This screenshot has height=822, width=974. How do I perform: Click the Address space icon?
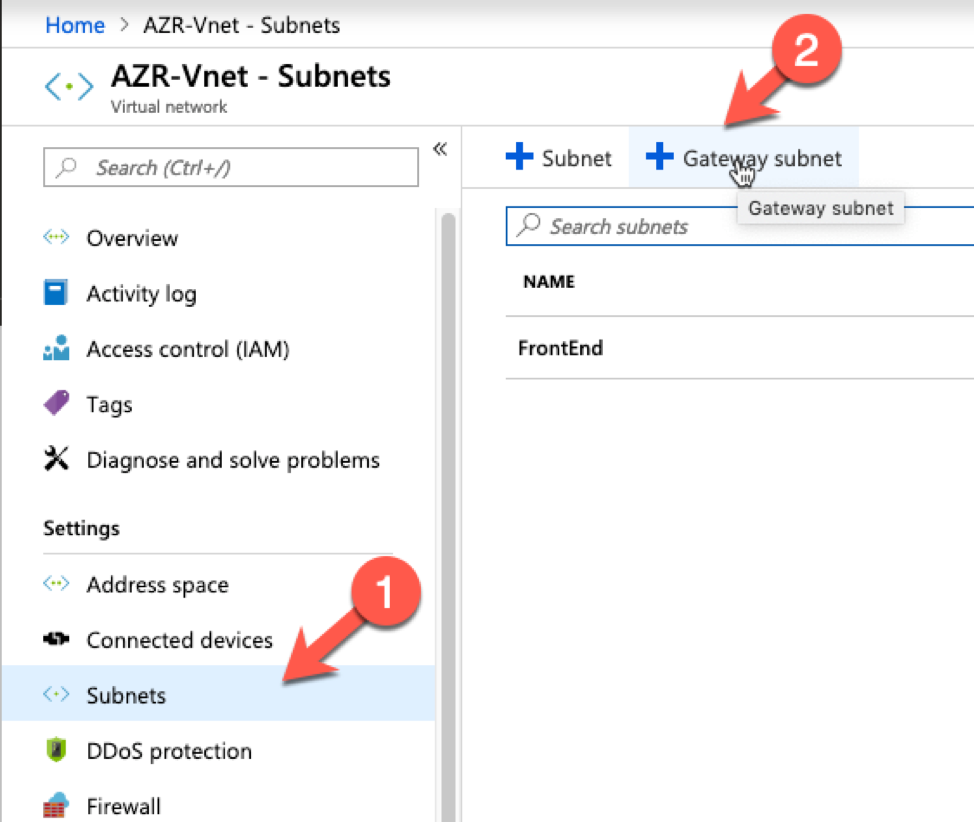click(x=56, y=583)
